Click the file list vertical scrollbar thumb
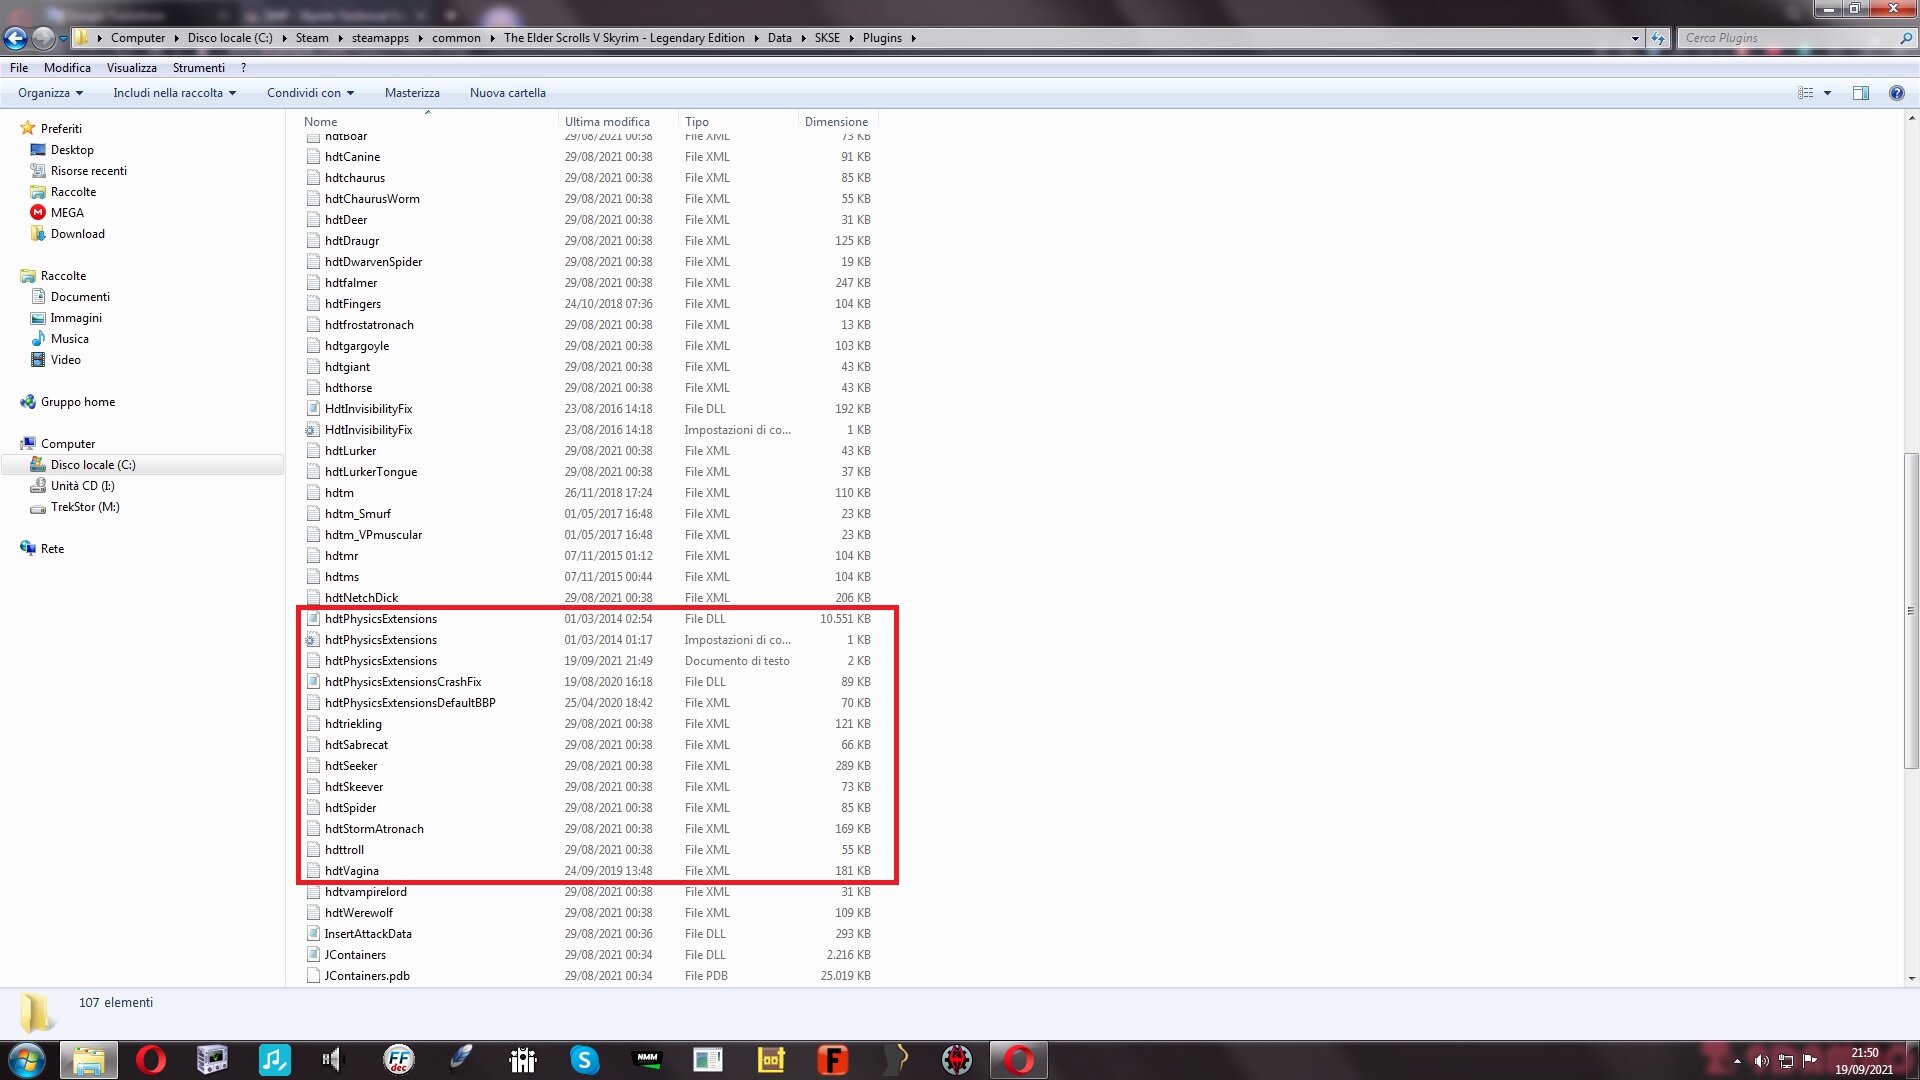Viewport: 1920px width, 1080px height. (1911, 610)
